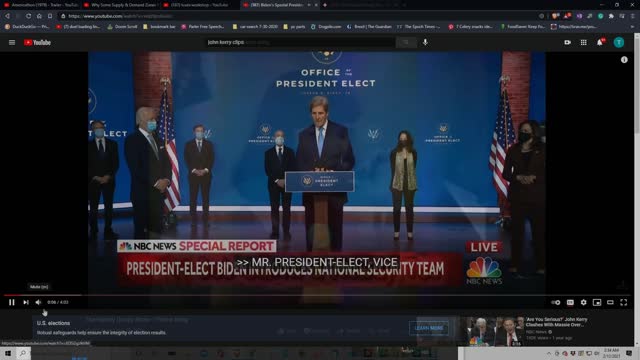Bookmark this page using the bookmark icon

pos(50,16)
